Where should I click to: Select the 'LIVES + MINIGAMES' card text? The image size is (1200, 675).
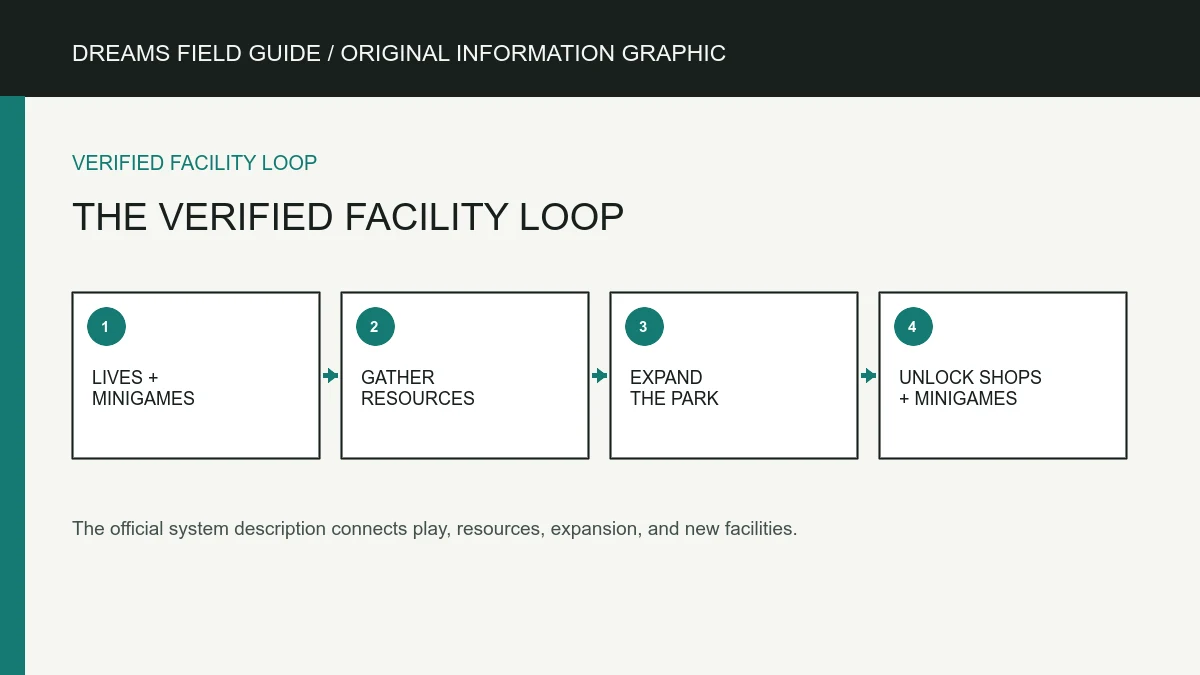(x=143, y=388)
